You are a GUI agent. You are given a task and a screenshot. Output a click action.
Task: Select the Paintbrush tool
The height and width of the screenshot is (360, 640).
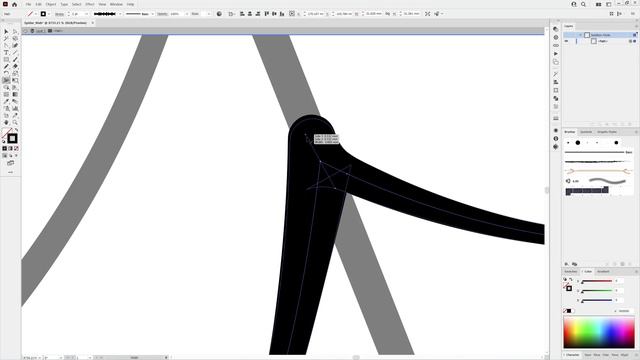15,60
